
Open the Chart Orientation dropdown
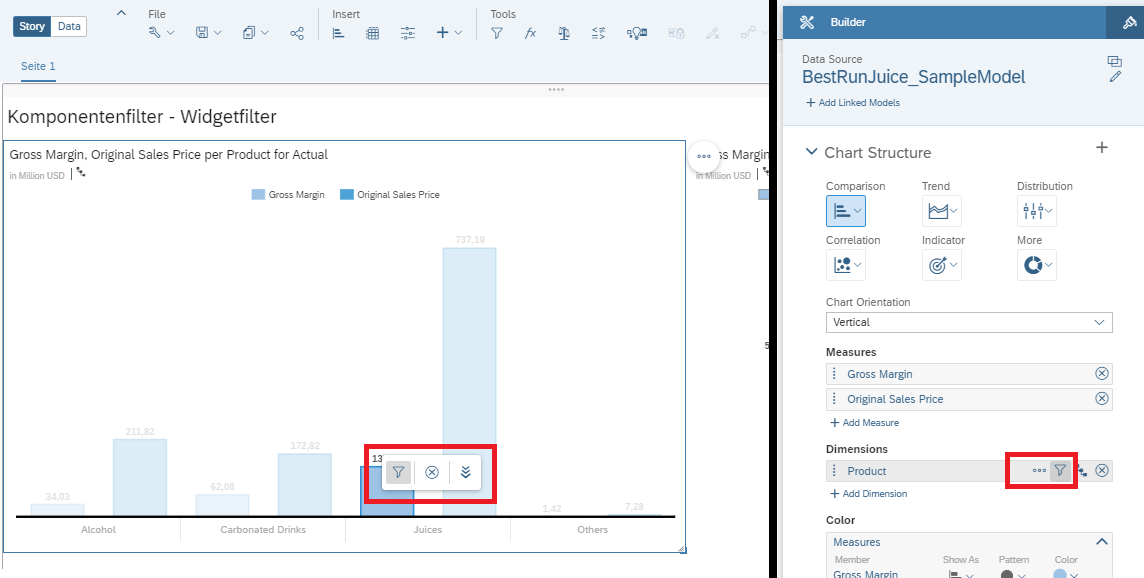point(969,322)
